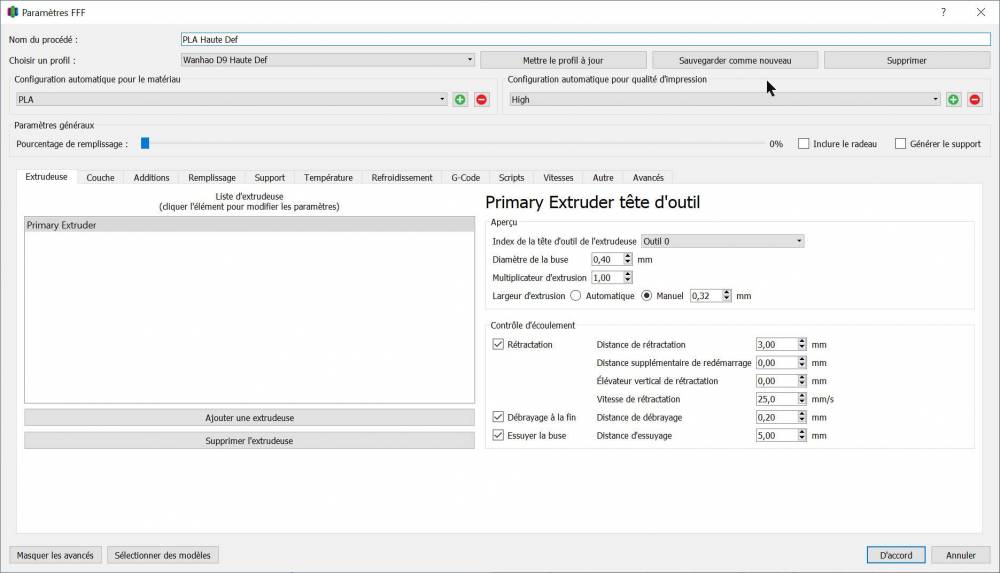The width and height of the screenshot is (1000, 573).
Task: Remove the High quality configuration with red minus
Action: (x=974, y=100)
